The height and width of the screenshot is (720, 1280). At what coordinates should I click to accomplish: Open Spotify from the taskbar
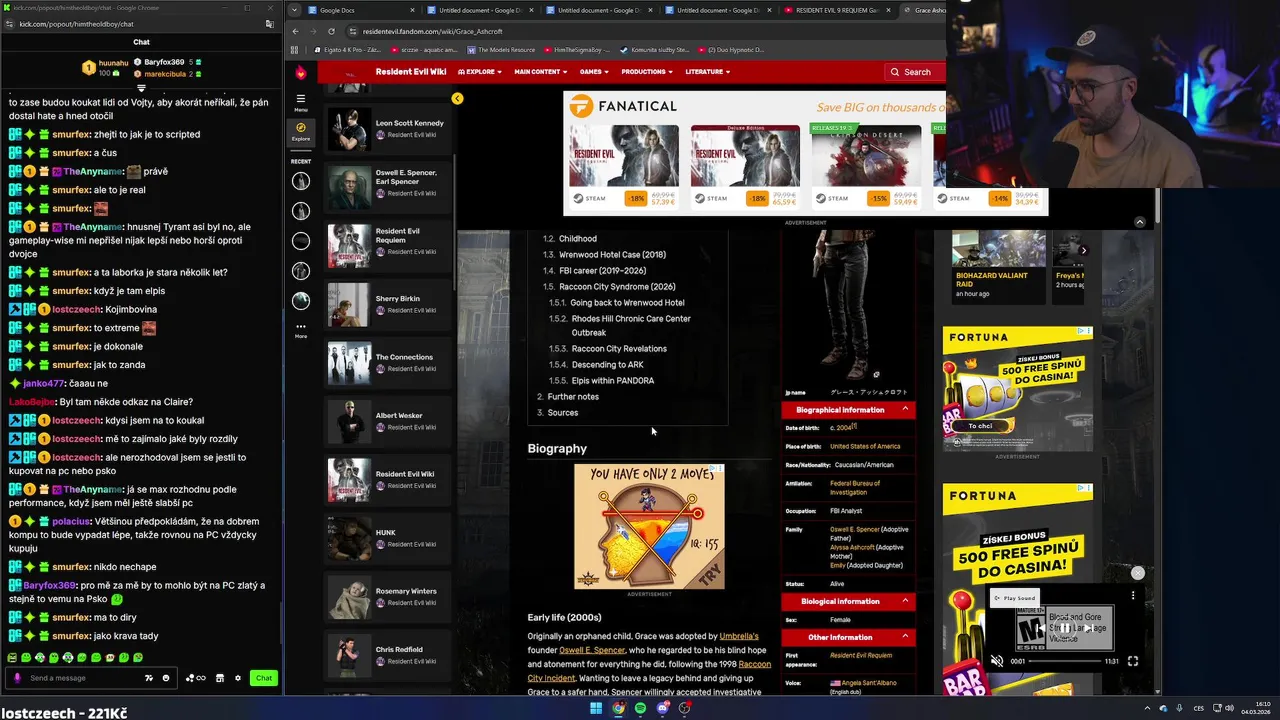(640, 708)
